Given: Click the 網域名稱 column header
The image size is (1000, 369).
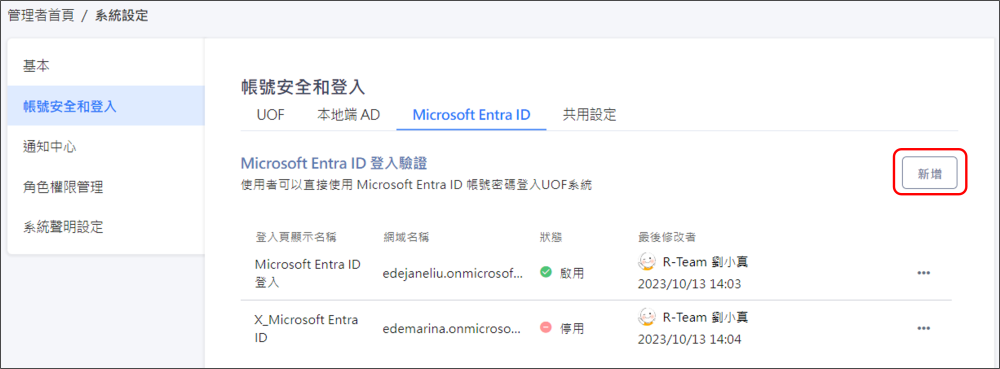Looking at the screenshot, I should pyautogui.click(x=406, y=237).
